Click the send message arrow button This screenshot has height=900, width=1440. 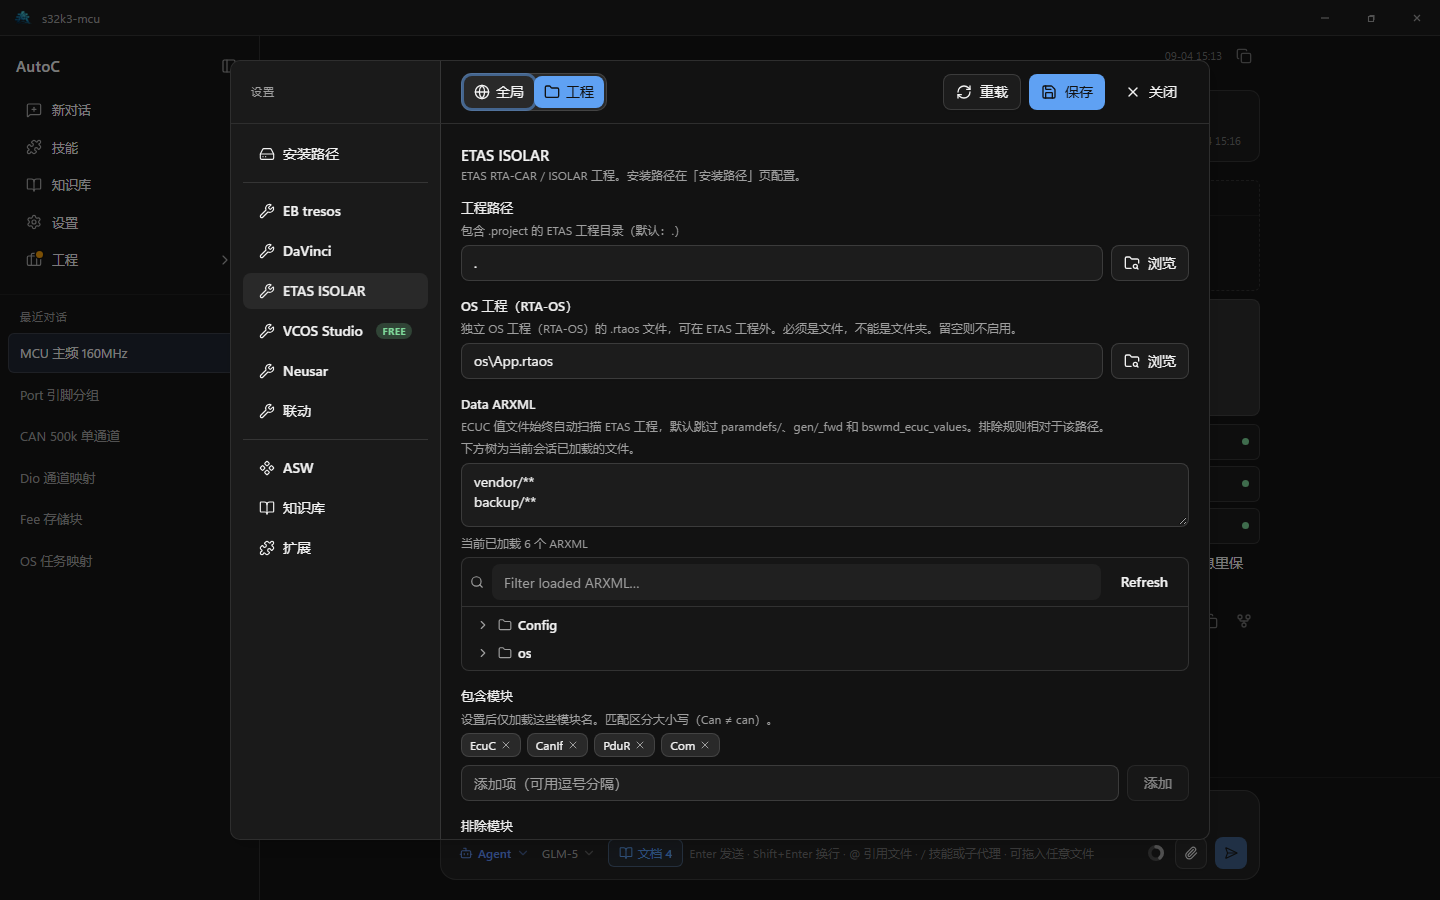coord(1231,853)
